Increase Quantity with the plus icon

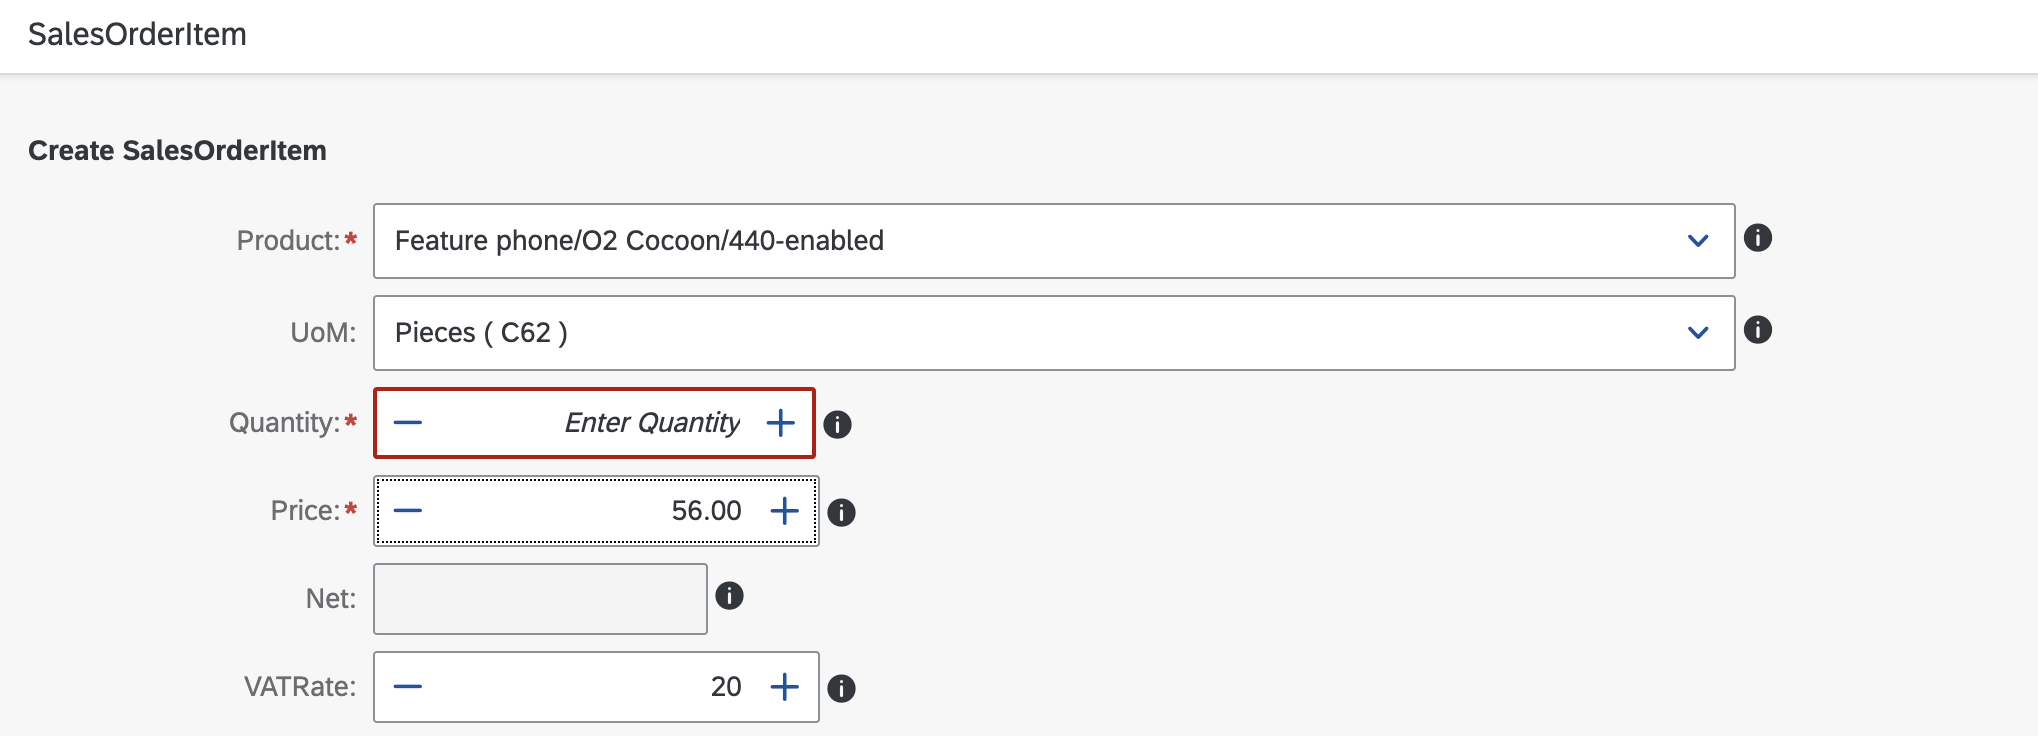click(781, 423)
